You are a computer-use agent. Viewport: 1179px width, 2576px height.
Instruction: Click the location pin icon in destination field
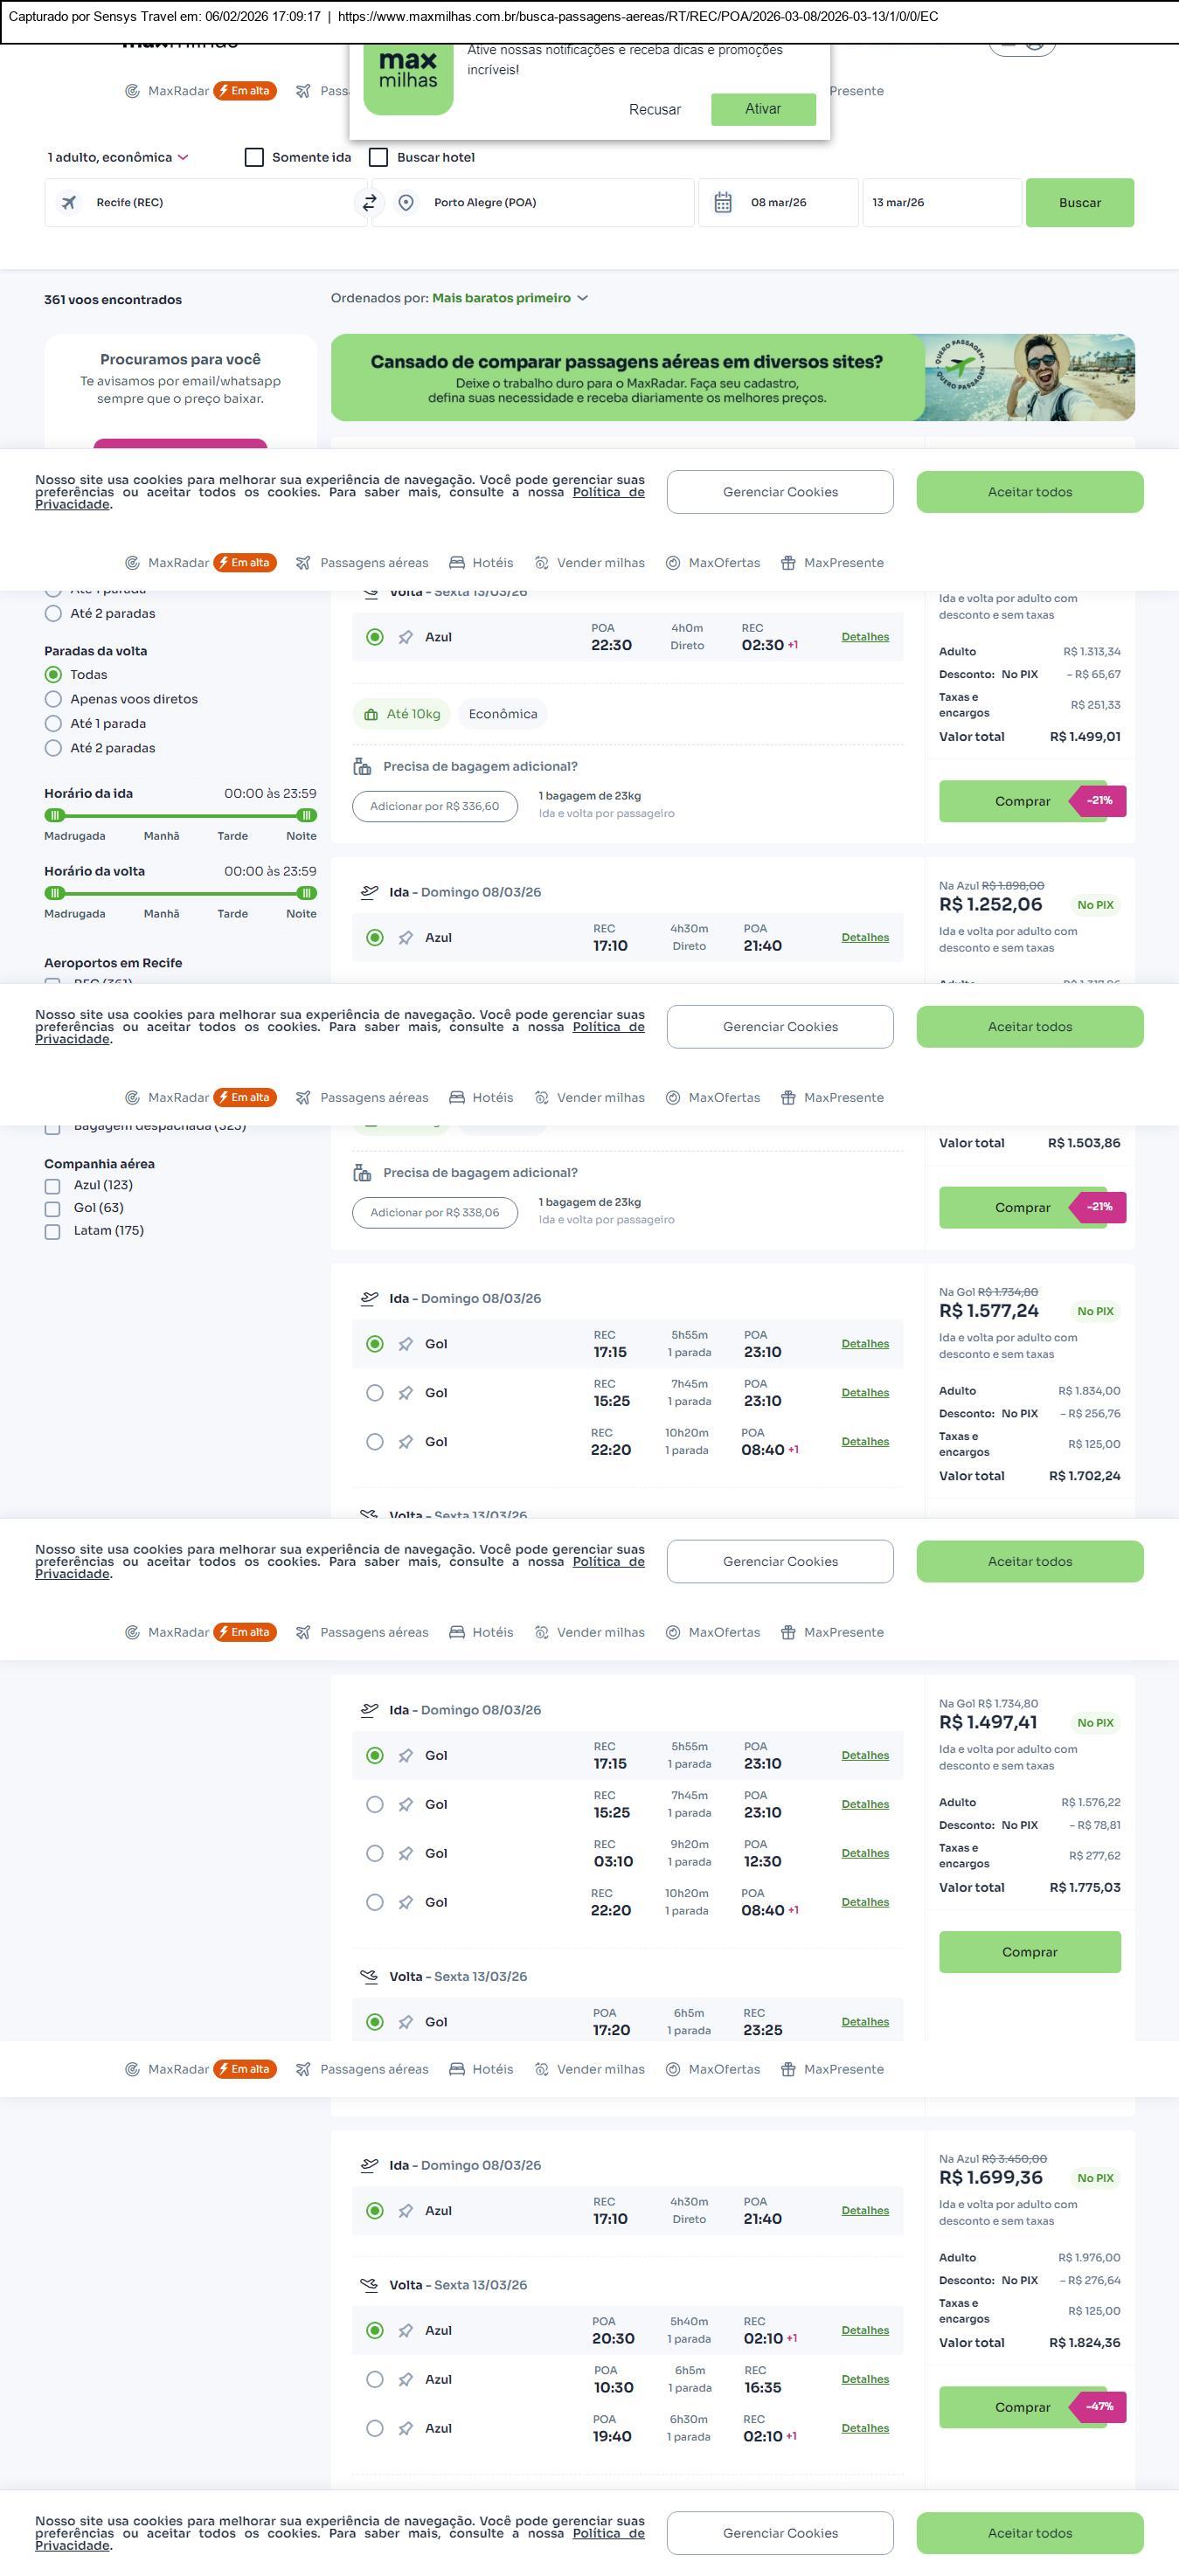point(406,203)
